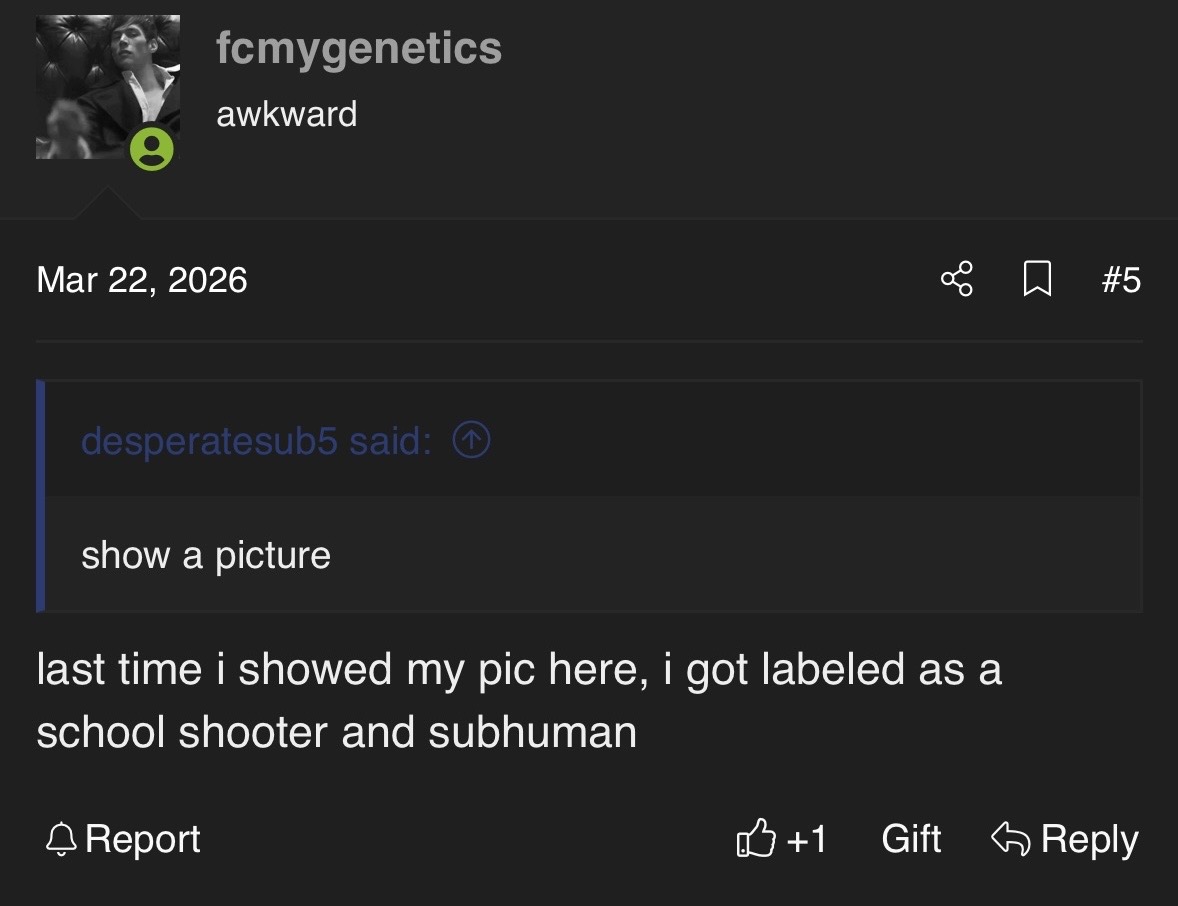The height and width of the screenshot is (906, 1178).
Task: Click the quoted text 'show a picture'
Action: (x=206, y=555)
